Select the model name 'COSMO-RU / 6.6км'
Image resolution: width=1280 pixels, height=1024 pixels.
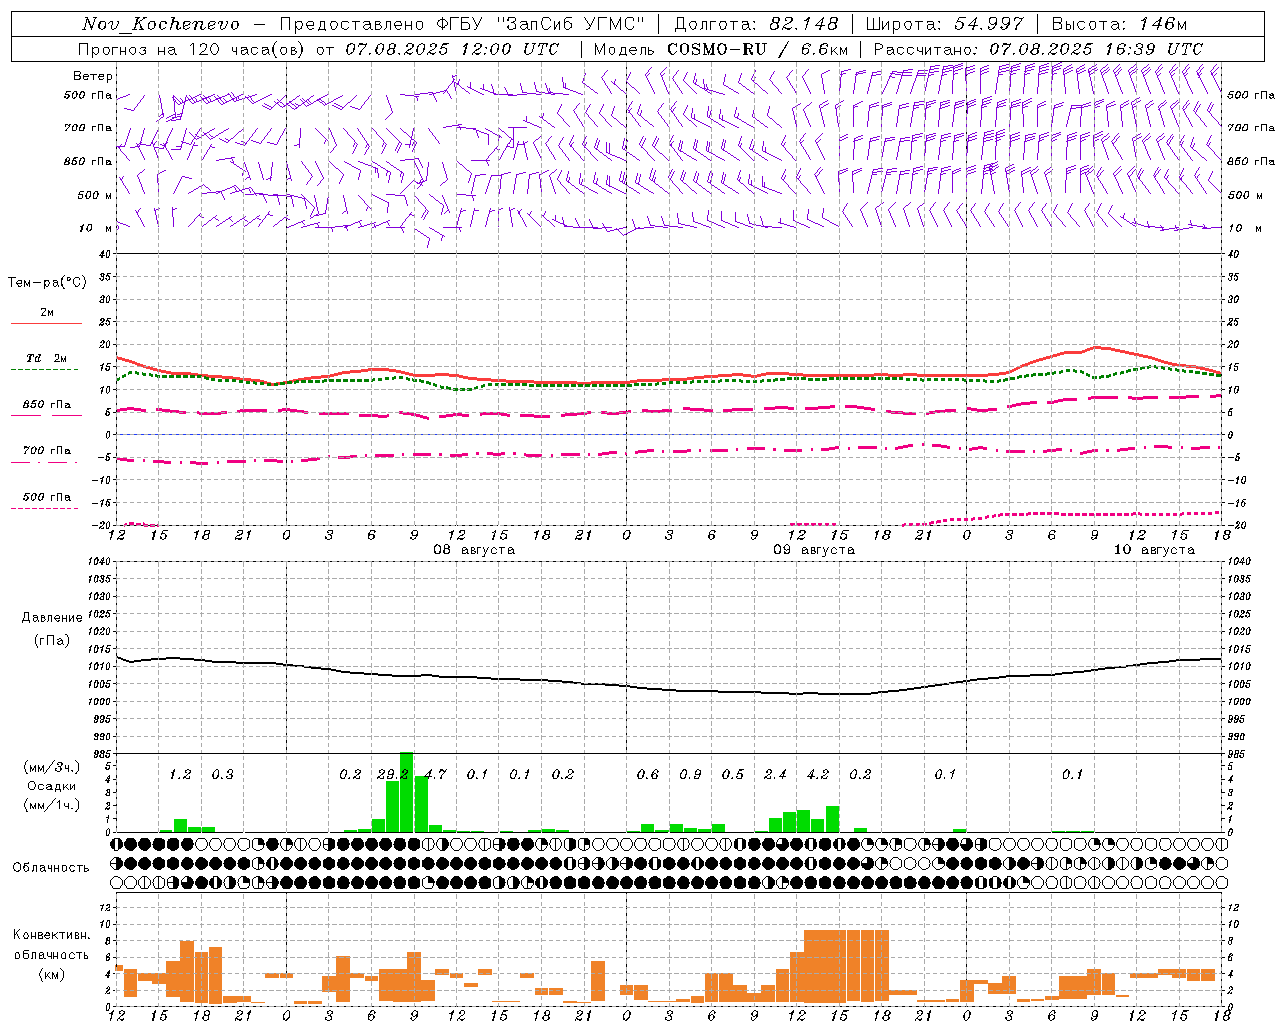pyautogui.click(x=758, y=49)
